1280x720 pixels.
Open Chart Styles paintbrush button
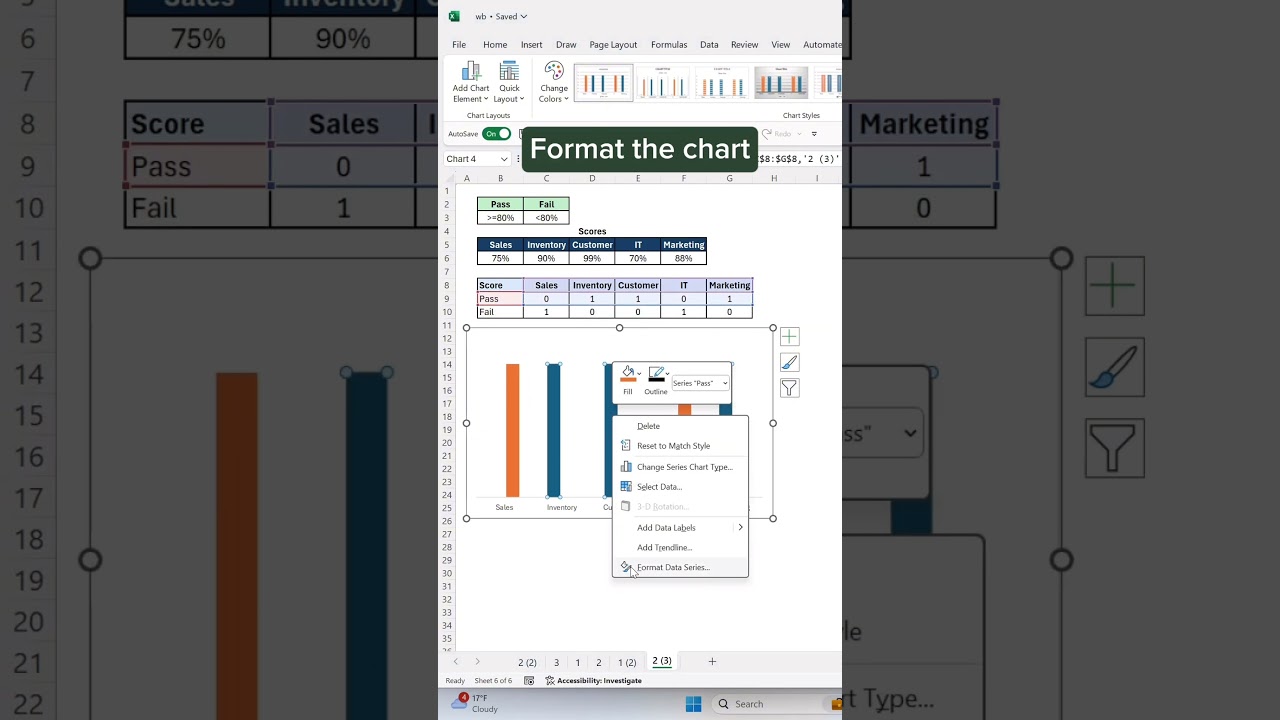click(789, 362)
